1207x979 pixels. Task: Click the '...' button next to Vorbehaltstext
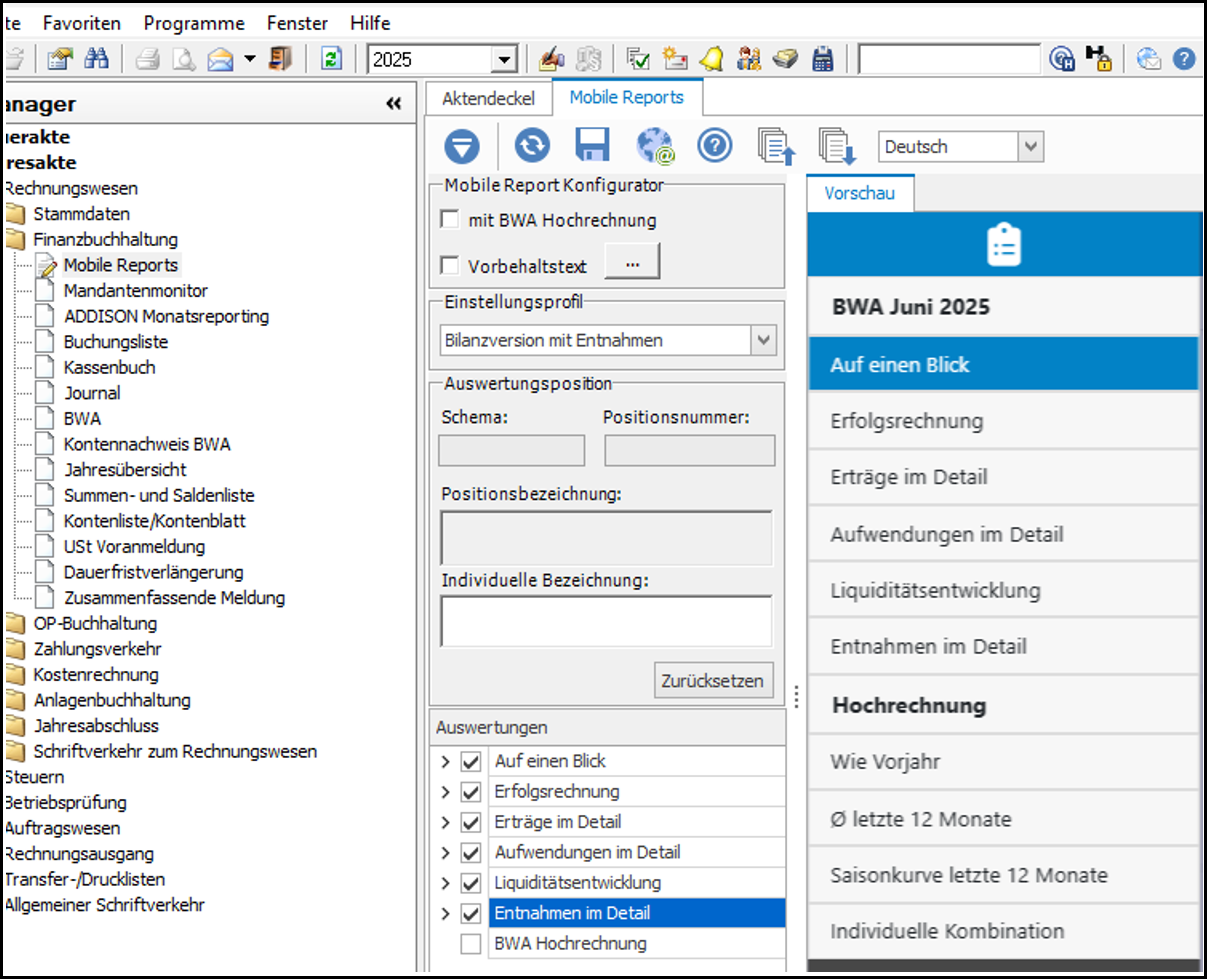632,264
